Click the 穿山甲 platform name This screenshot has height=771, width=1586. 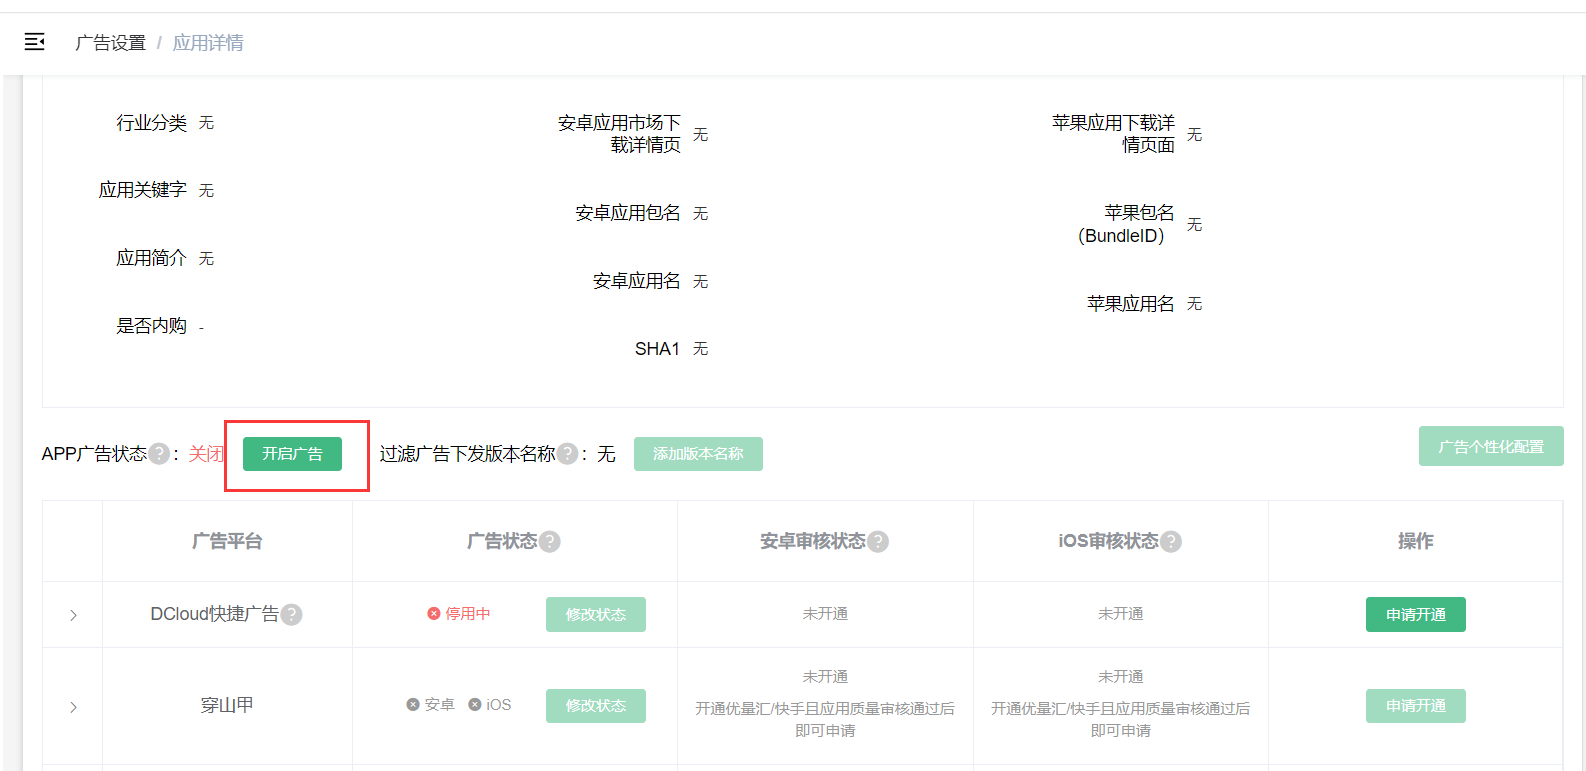pos(227,705)
